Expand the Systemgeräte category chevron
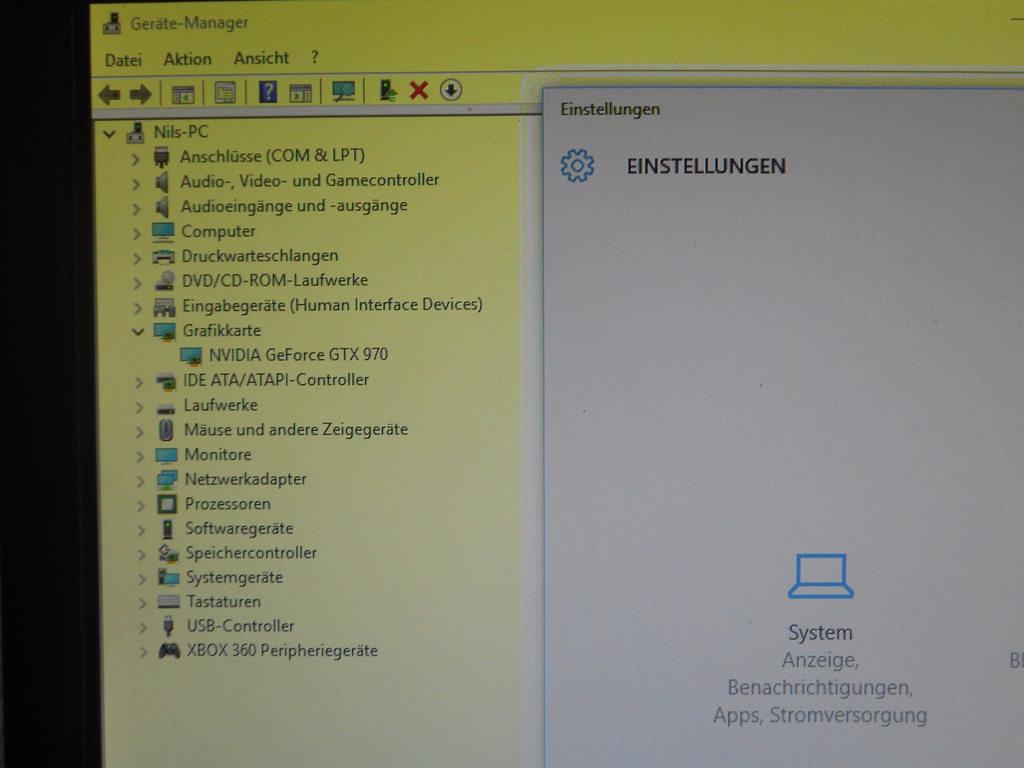Screen dimensions: 1024x768 [142, 579]
